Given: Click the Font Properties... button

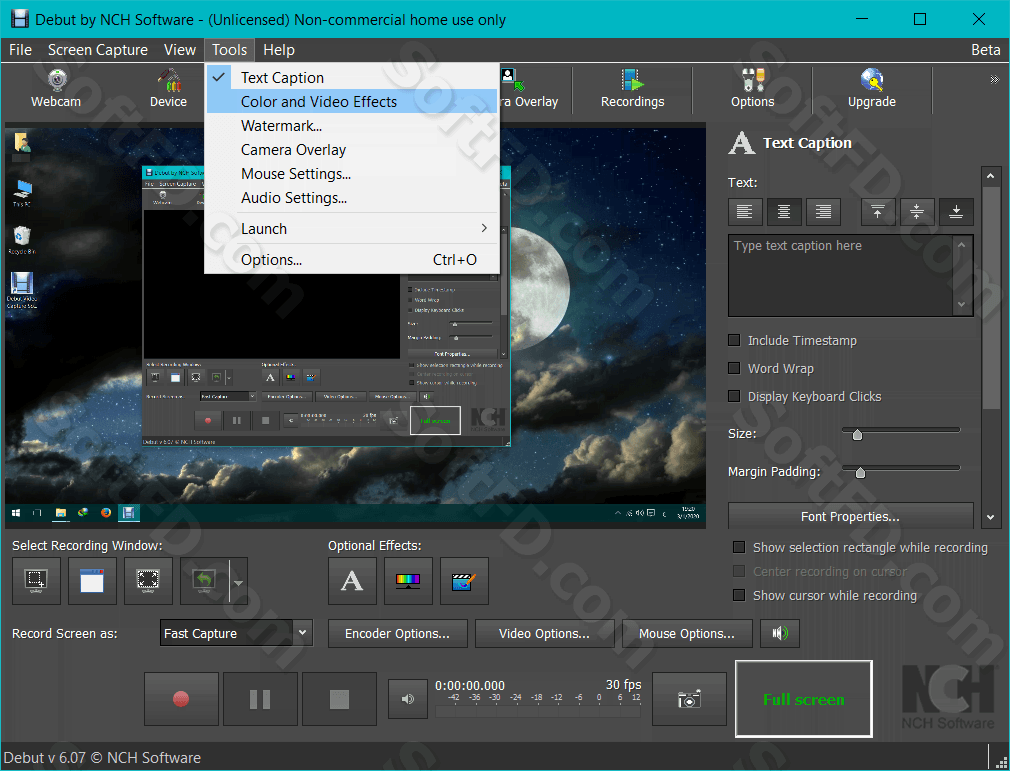Looking at the screenshot, I should pos(850,517).
